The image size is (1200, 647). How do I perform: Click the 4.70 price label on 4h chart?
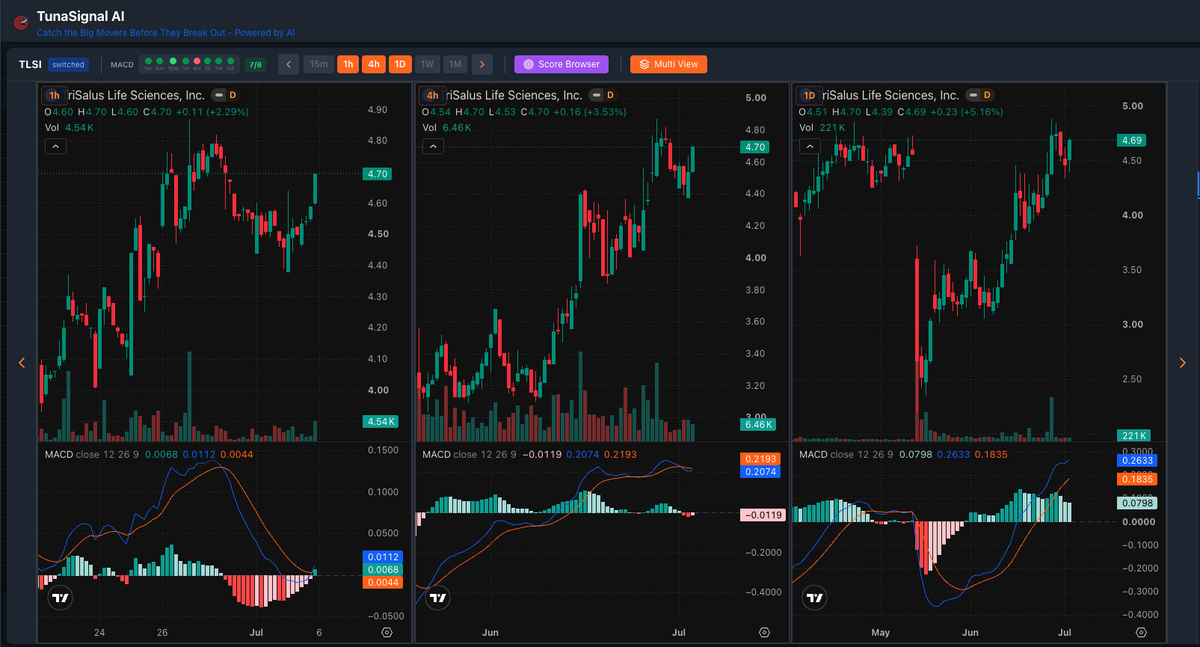[753, 147]
